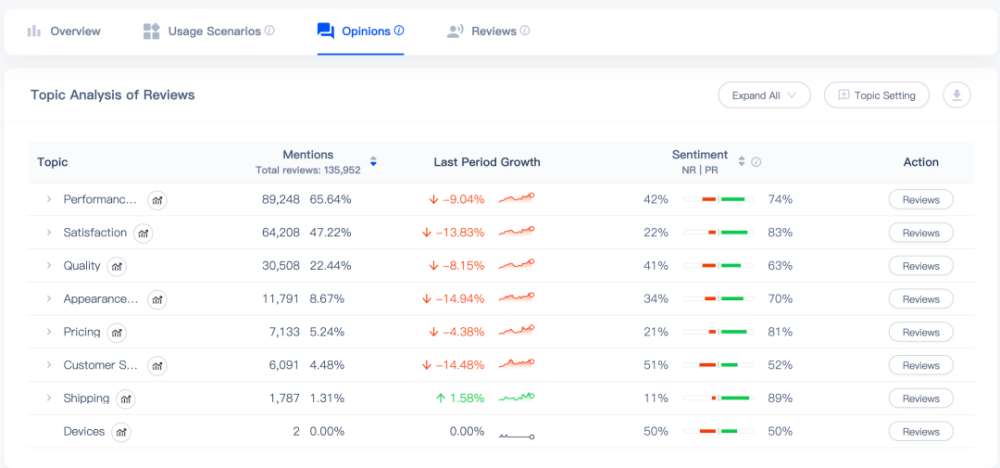Open Reviews for Devices row
Screen dimensions: 1000x468
click(x=921, y=432)
